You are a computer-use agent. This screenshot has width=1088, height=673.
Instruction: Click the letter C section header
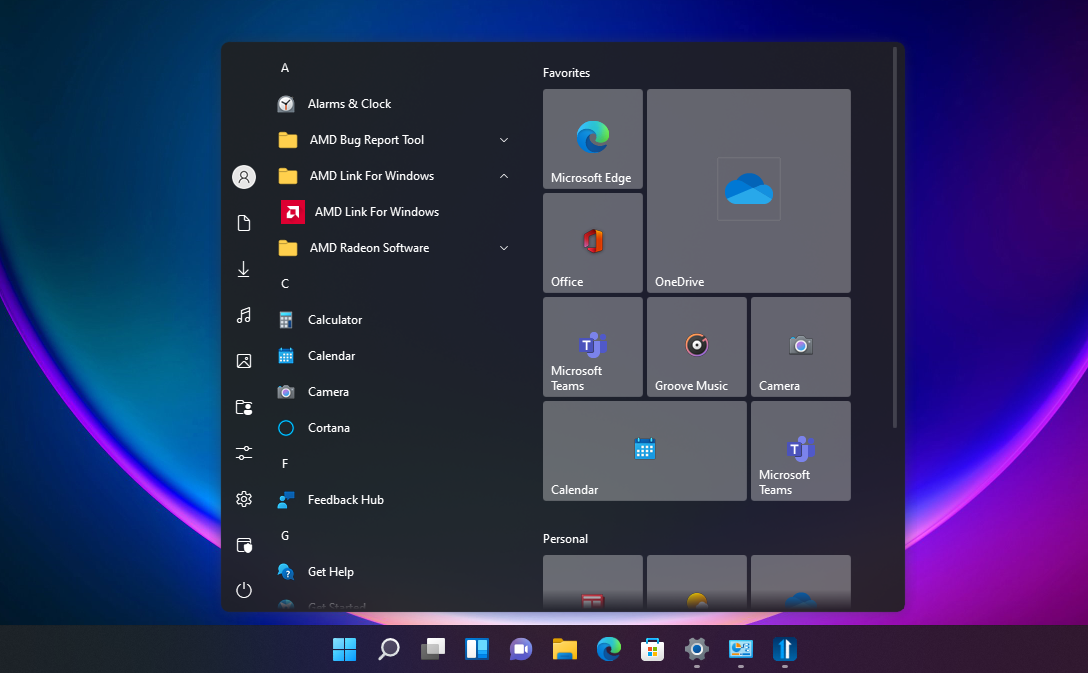(284, 284)
